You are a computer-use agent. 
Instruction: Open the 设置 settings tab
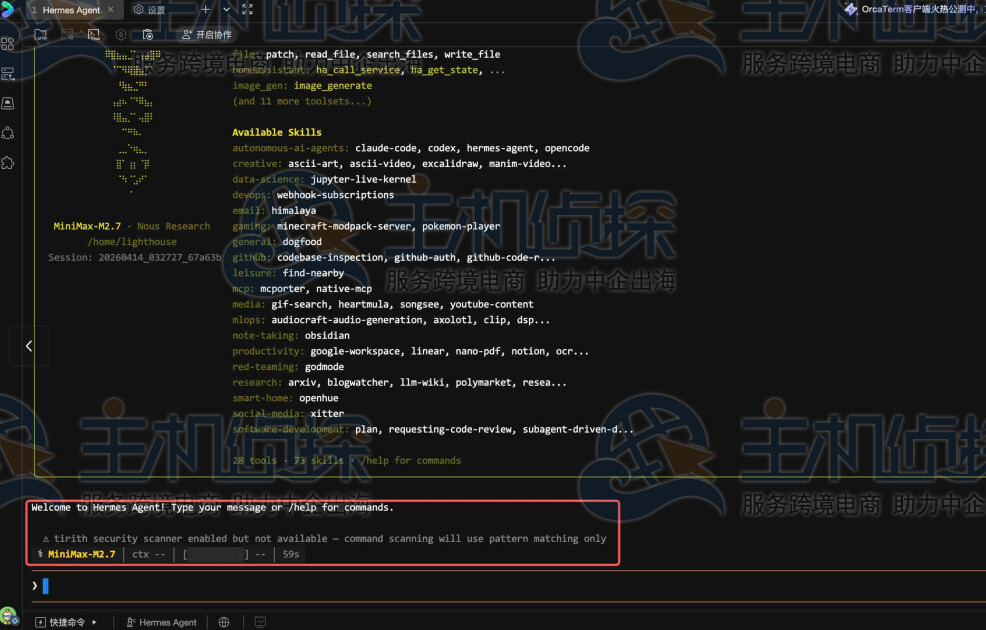tap(150, 10)
